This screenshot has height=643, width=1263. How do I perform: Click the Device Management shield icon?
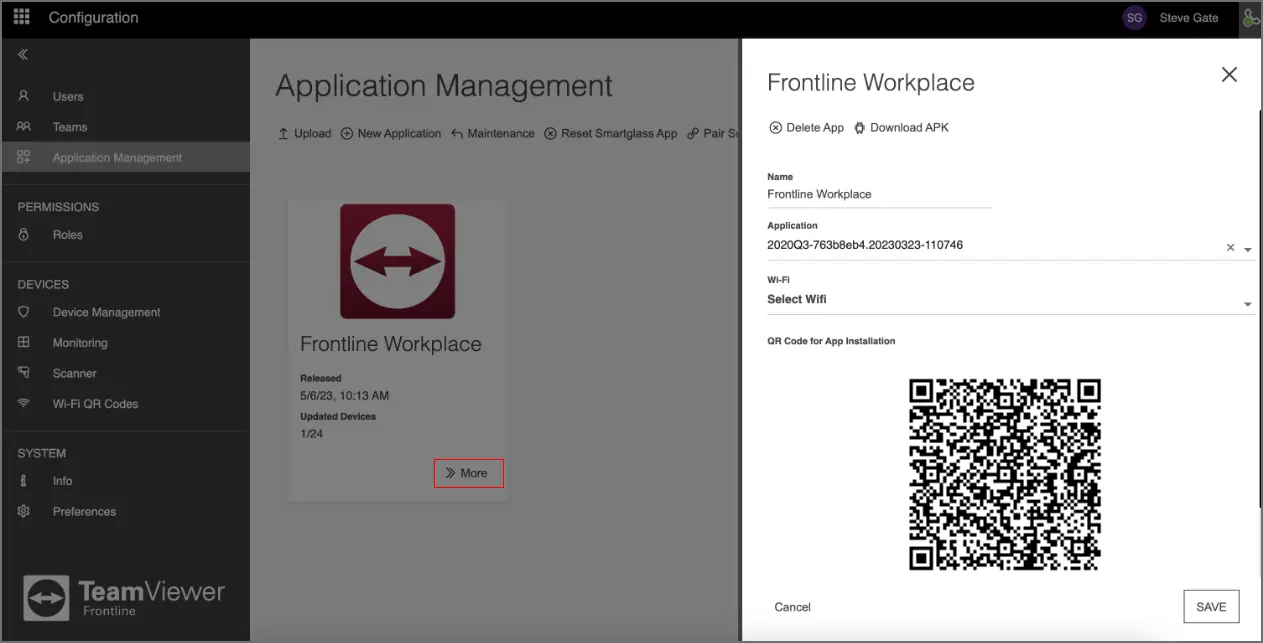pos(24,312)
